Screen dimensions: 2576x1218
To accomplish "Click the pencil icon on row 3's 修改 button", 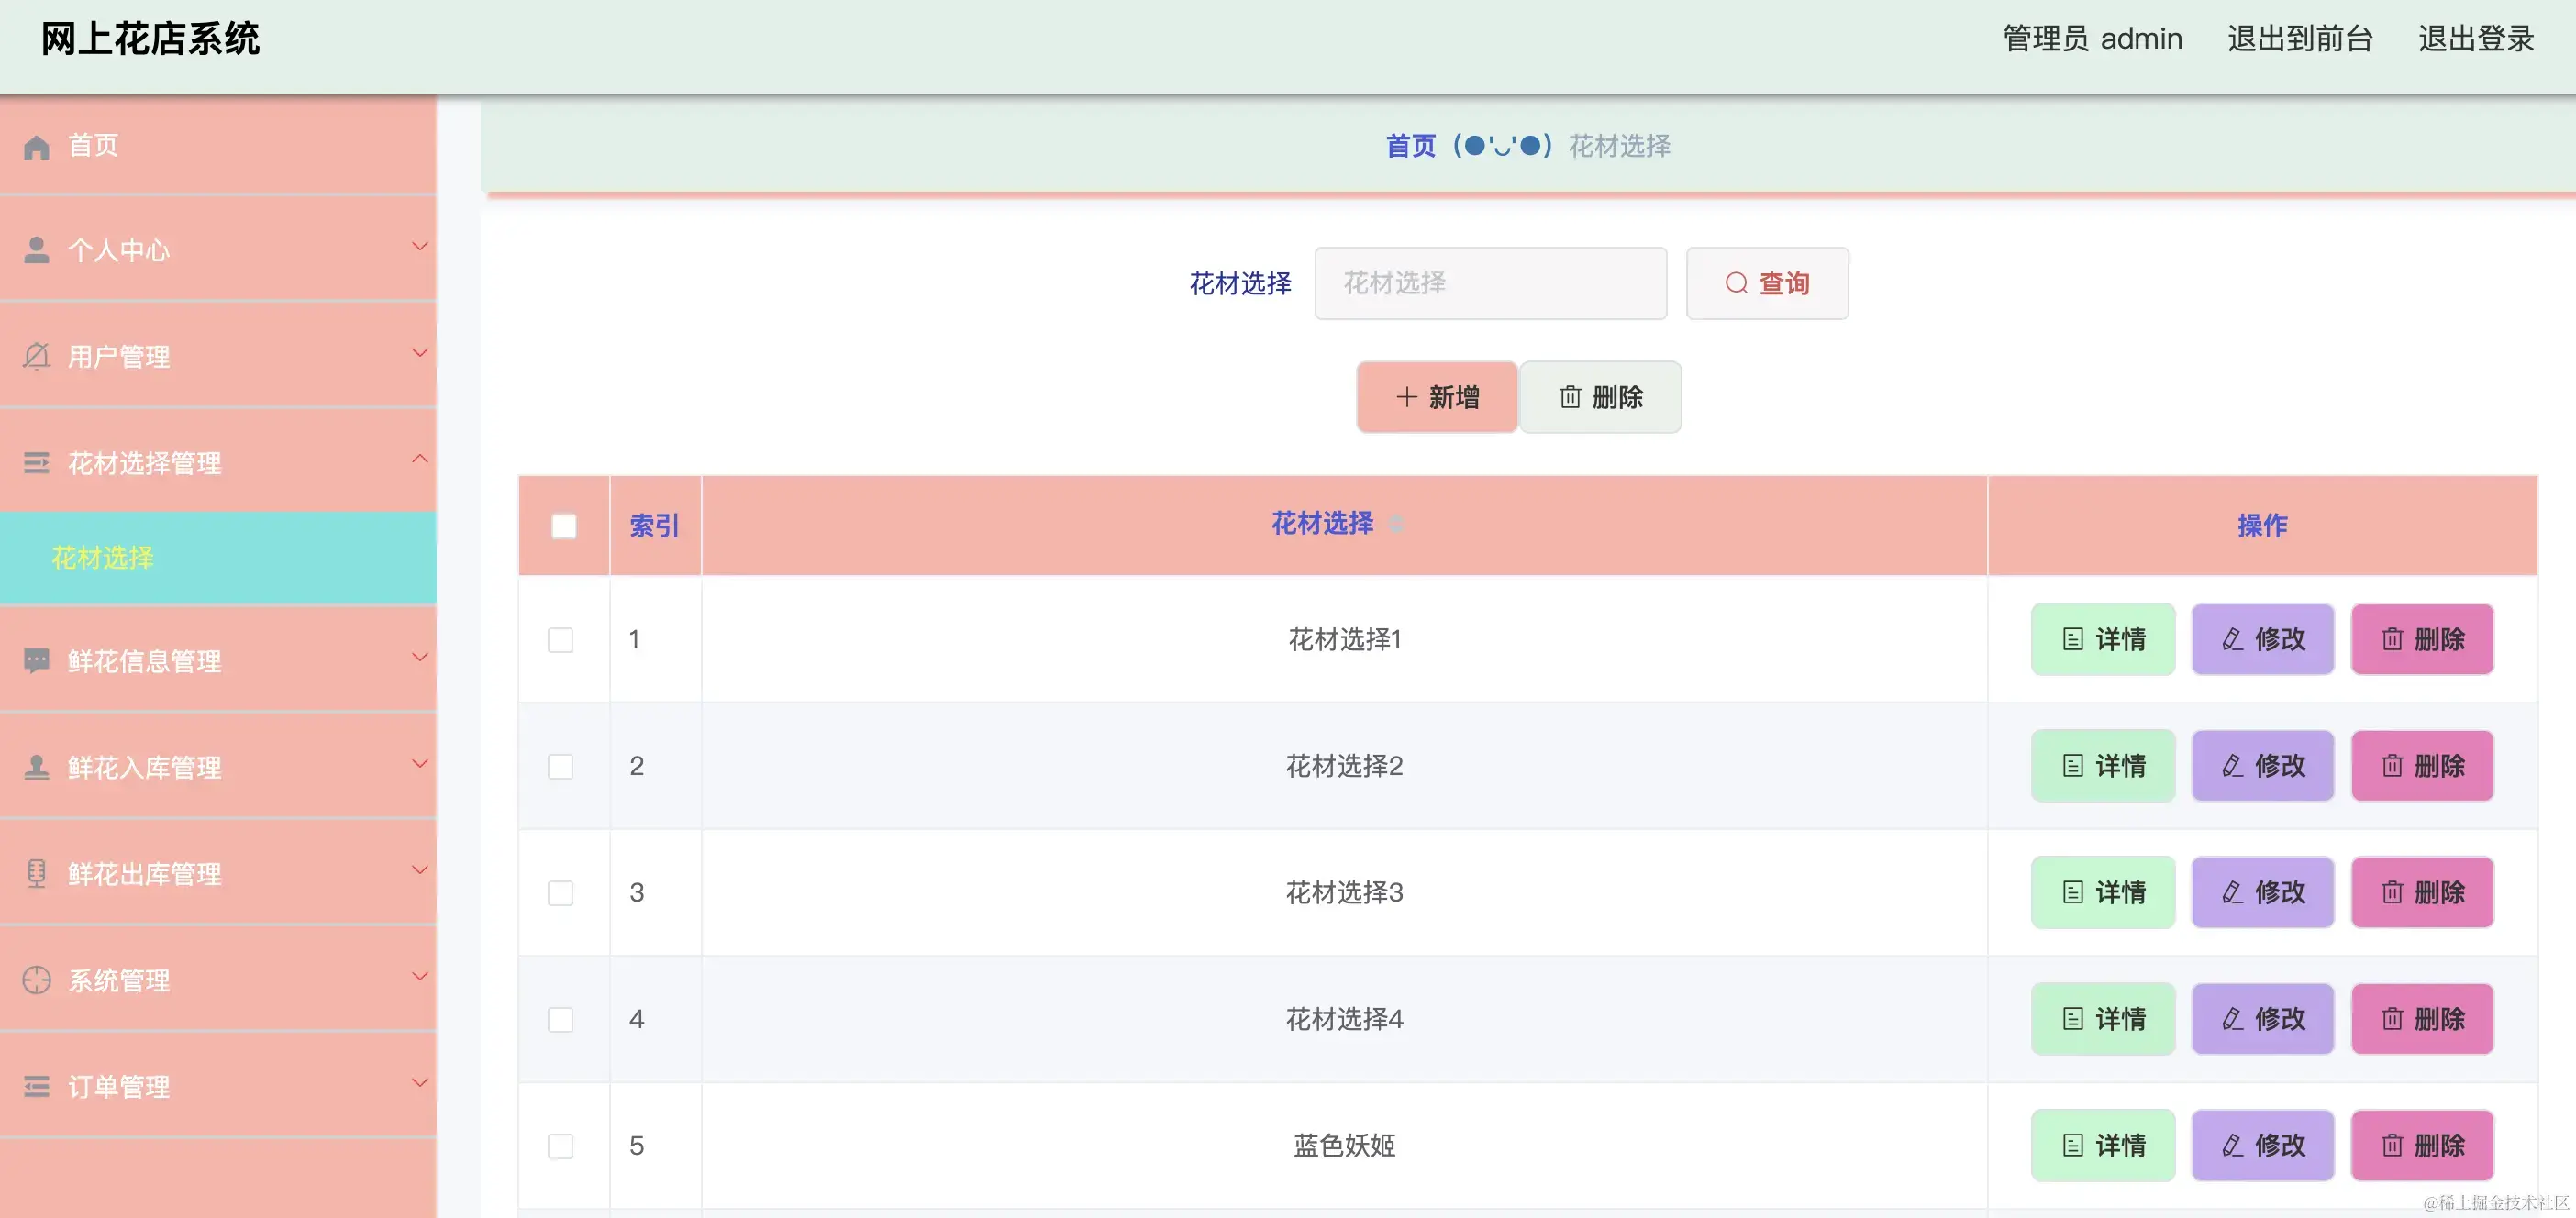I will 2232,892.
